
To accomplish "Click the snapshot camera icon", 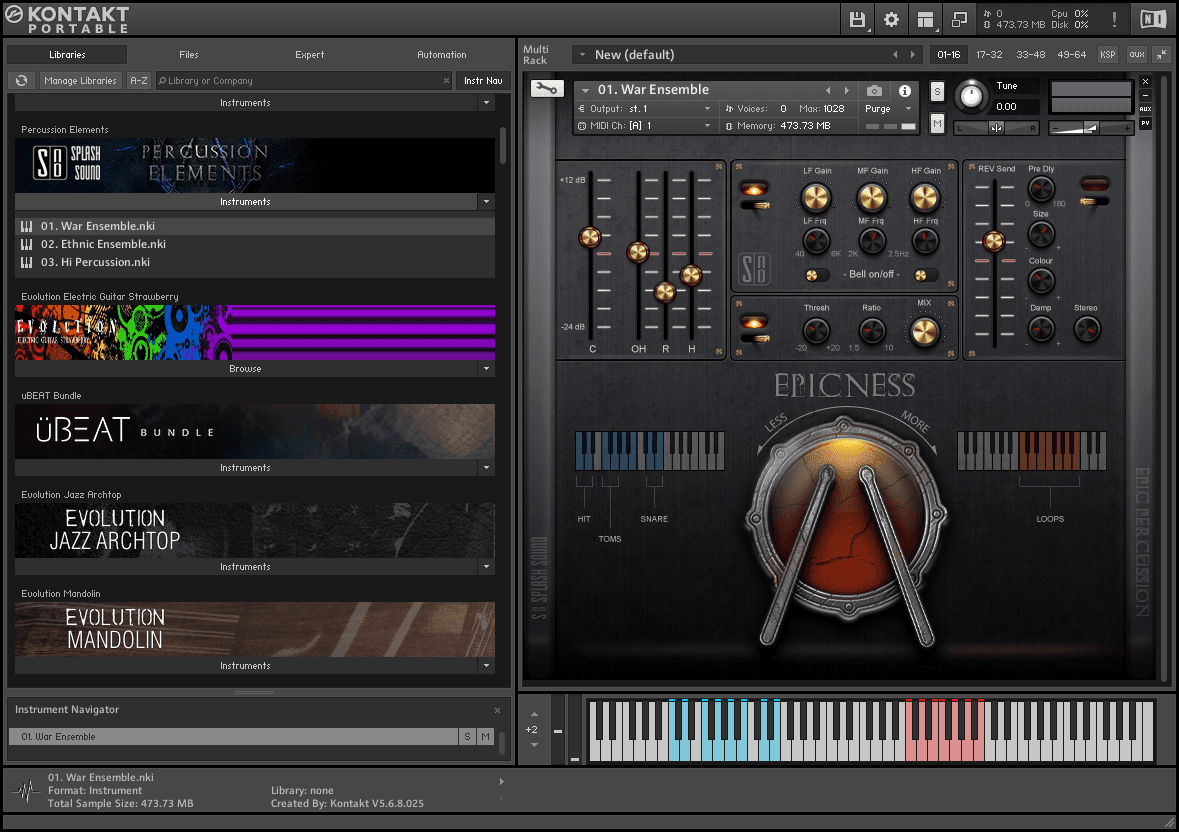I will (x=874, y=90).
